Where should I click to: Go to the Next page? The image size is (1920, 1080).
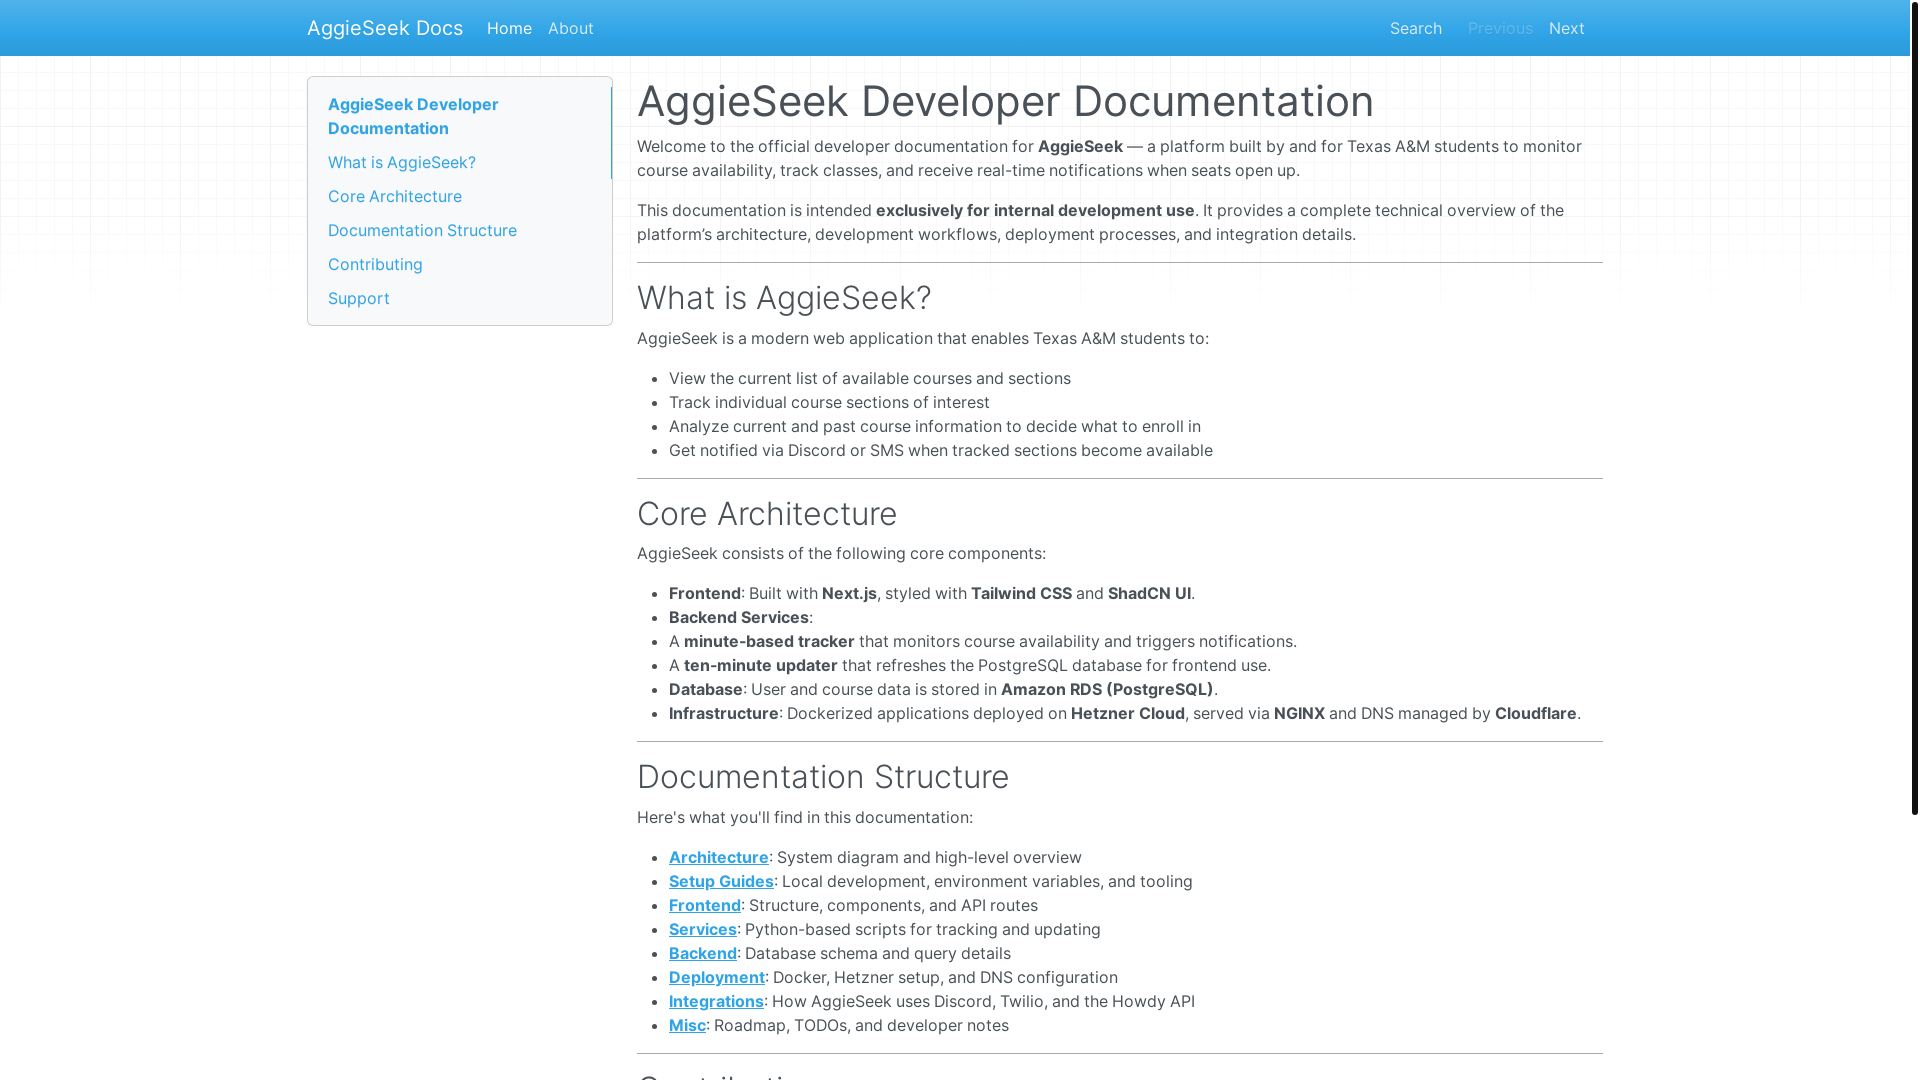pyautogui.click(x=1567, y=28)
